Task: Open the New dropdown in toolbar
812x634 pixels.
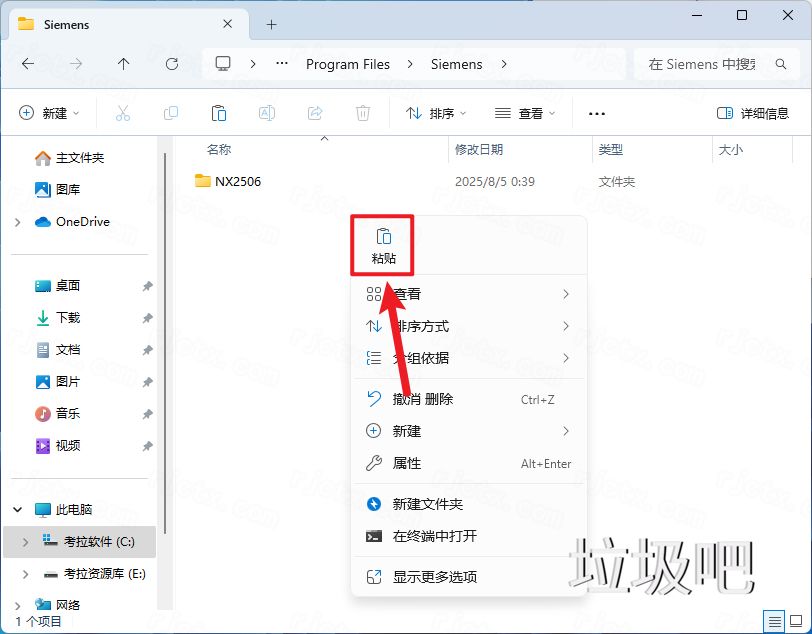Action: pyautogui.click(x=48, y=114)
